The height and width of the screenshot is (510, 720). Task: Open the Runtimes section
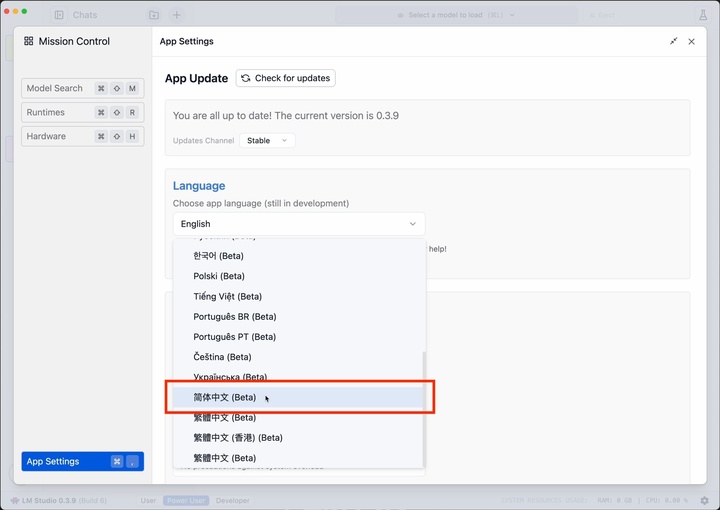click(83, 112)
